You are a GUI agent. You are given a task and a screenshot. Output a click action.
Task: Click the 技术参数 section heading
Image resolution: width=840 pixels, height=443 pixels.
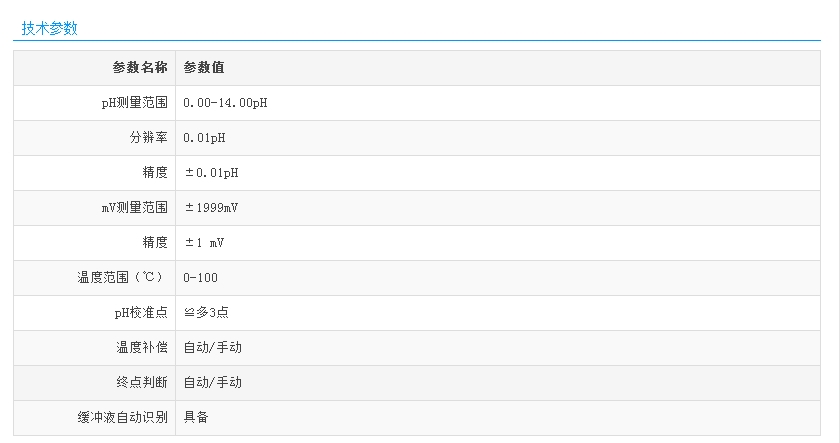coord(50,29)
